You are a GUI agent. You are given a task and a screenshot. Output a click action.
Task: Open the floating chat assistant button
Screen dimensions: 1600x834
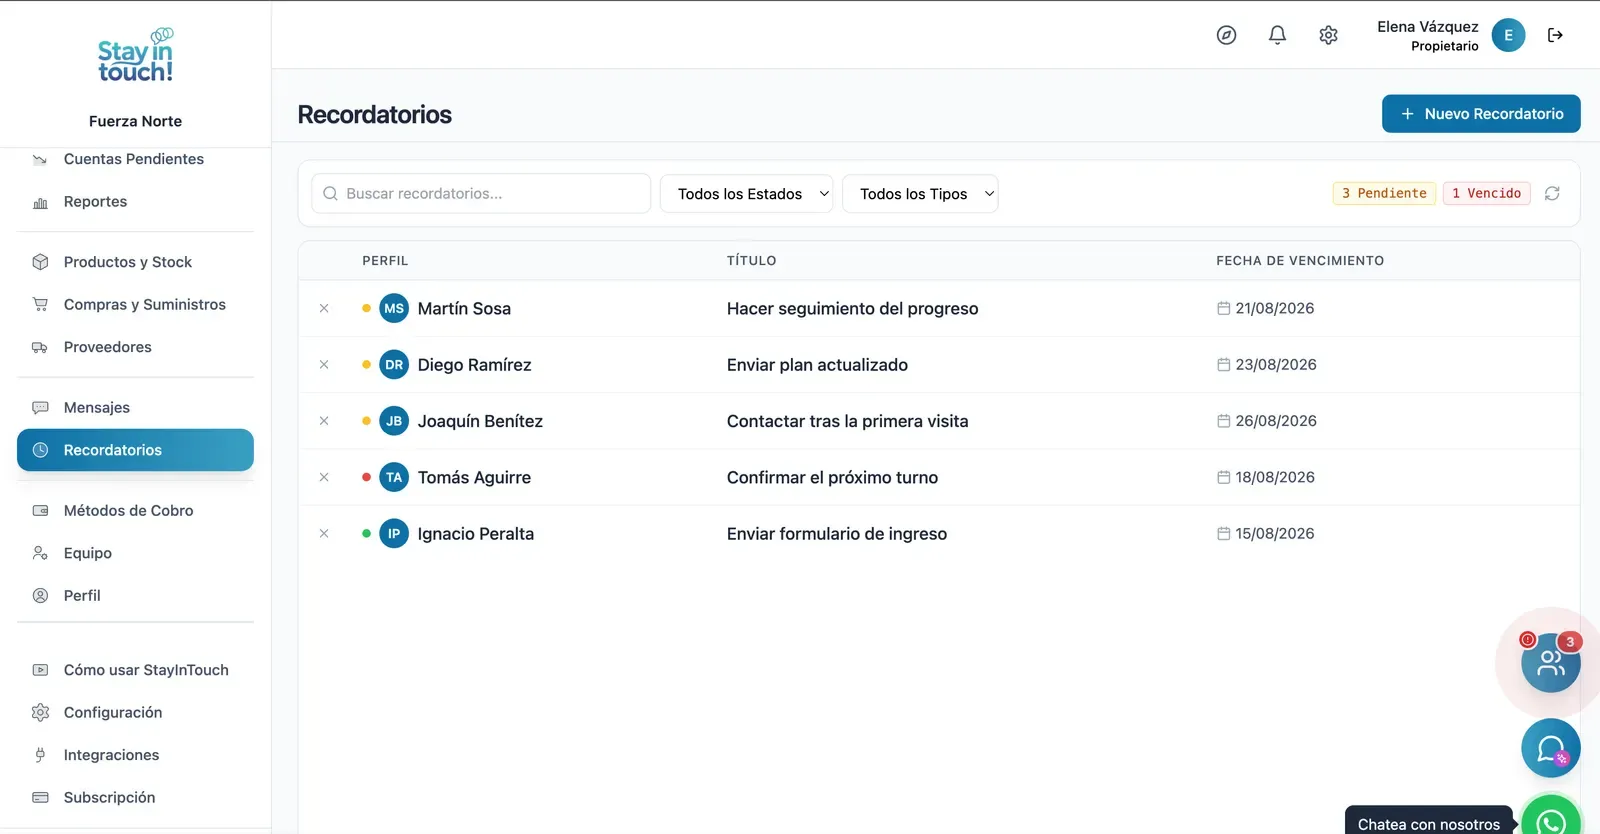(1551, 748)
